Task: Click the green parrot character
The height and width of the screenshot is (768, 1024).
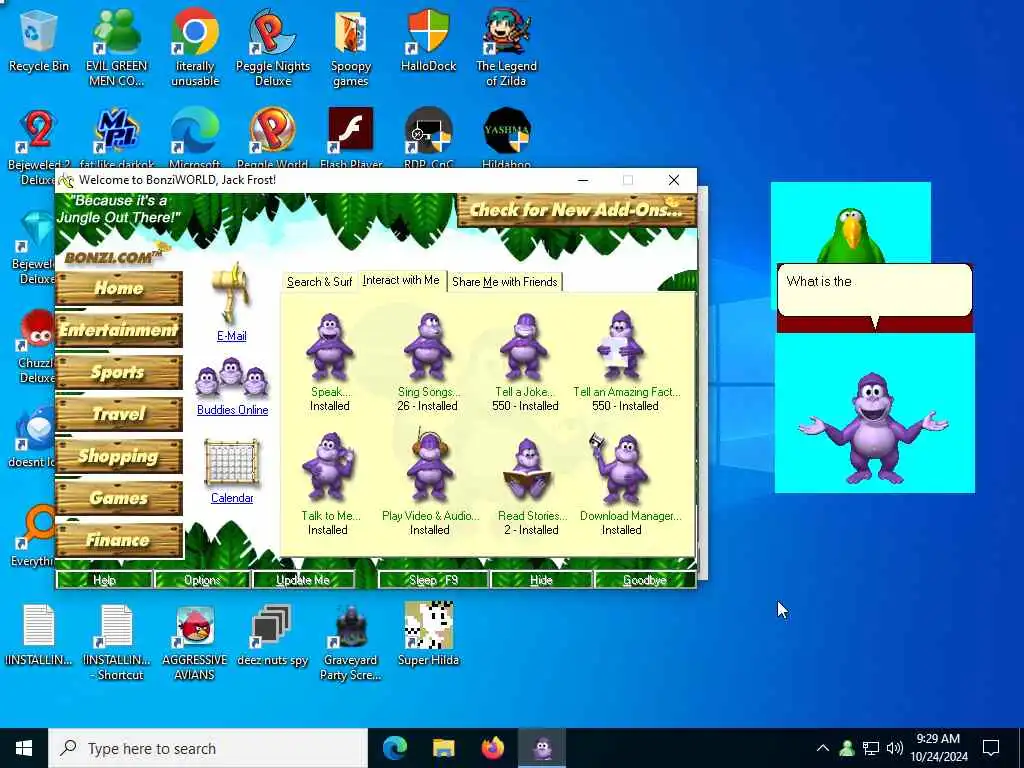Action: [x=851, y=235]
